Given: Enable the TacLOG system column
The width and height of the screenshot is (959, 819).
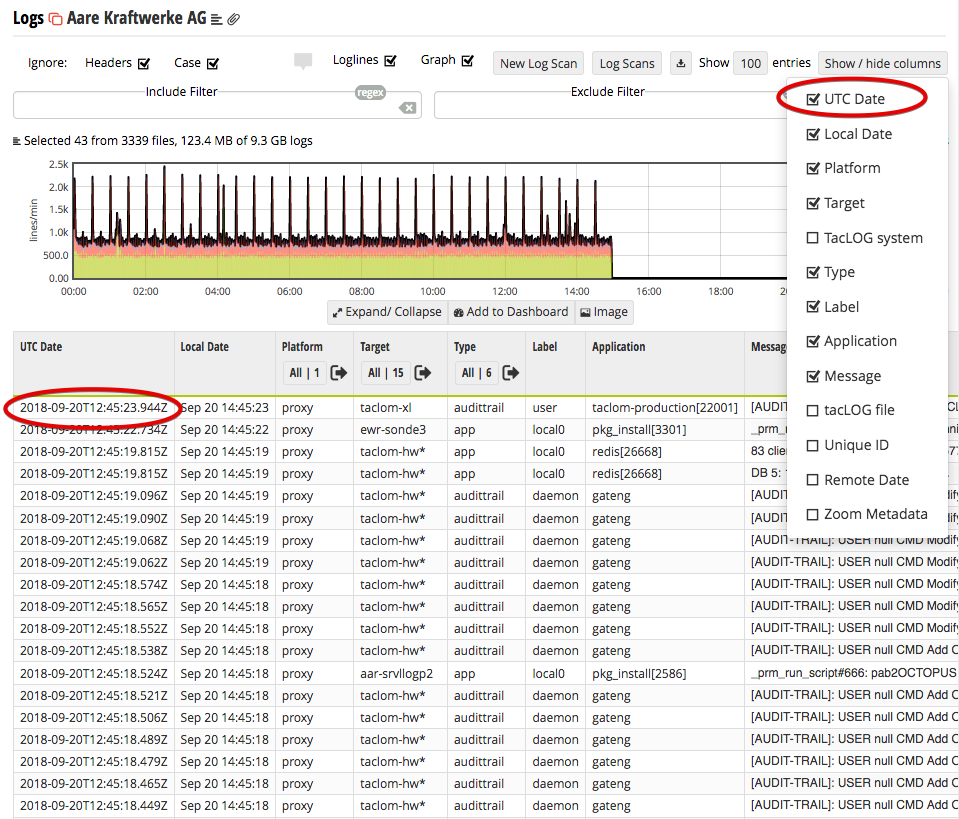Looking at the screenshot, I should [813, 238].
